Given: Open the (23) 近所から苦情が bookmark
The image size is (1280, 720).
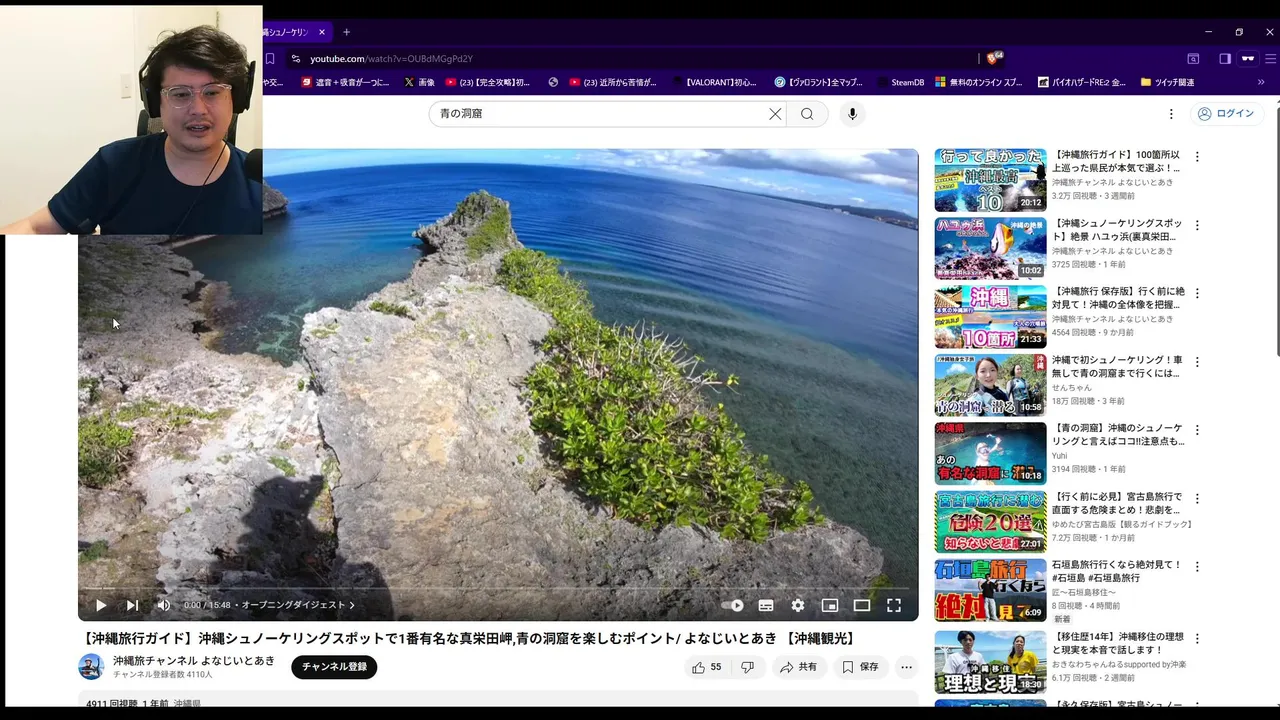Looking at the screenshot, I should coord(612,83).
